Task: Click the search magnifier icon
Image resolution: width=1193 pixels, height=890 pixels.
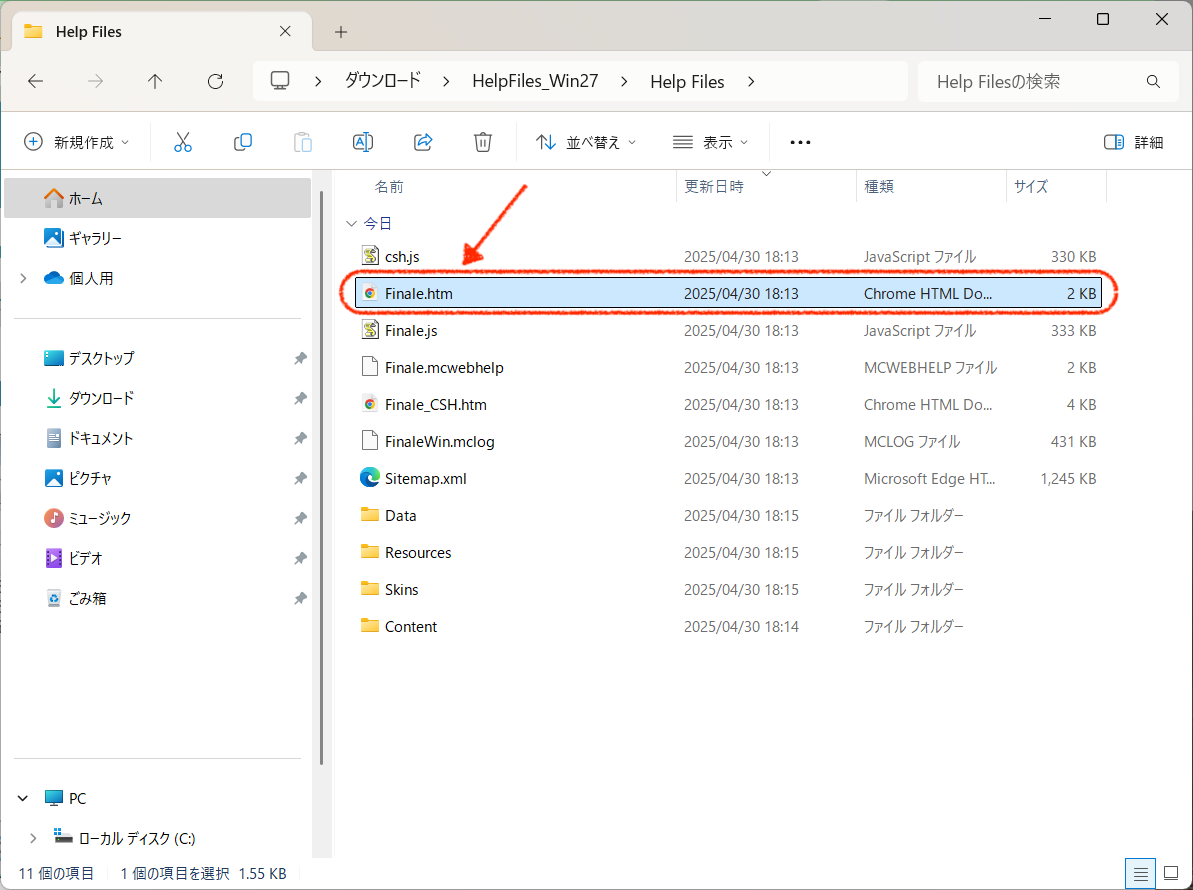Action: point(1153,81)
